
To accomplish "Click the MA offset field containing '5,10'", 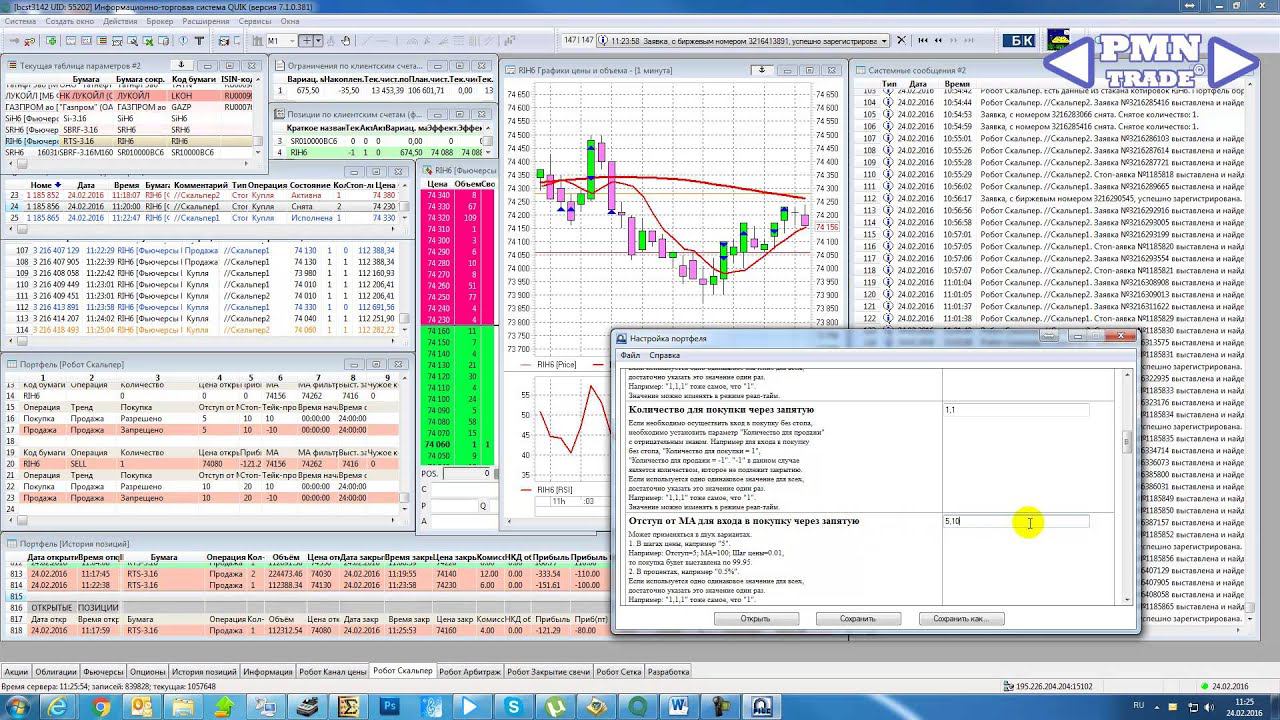I will point(1016,521).
